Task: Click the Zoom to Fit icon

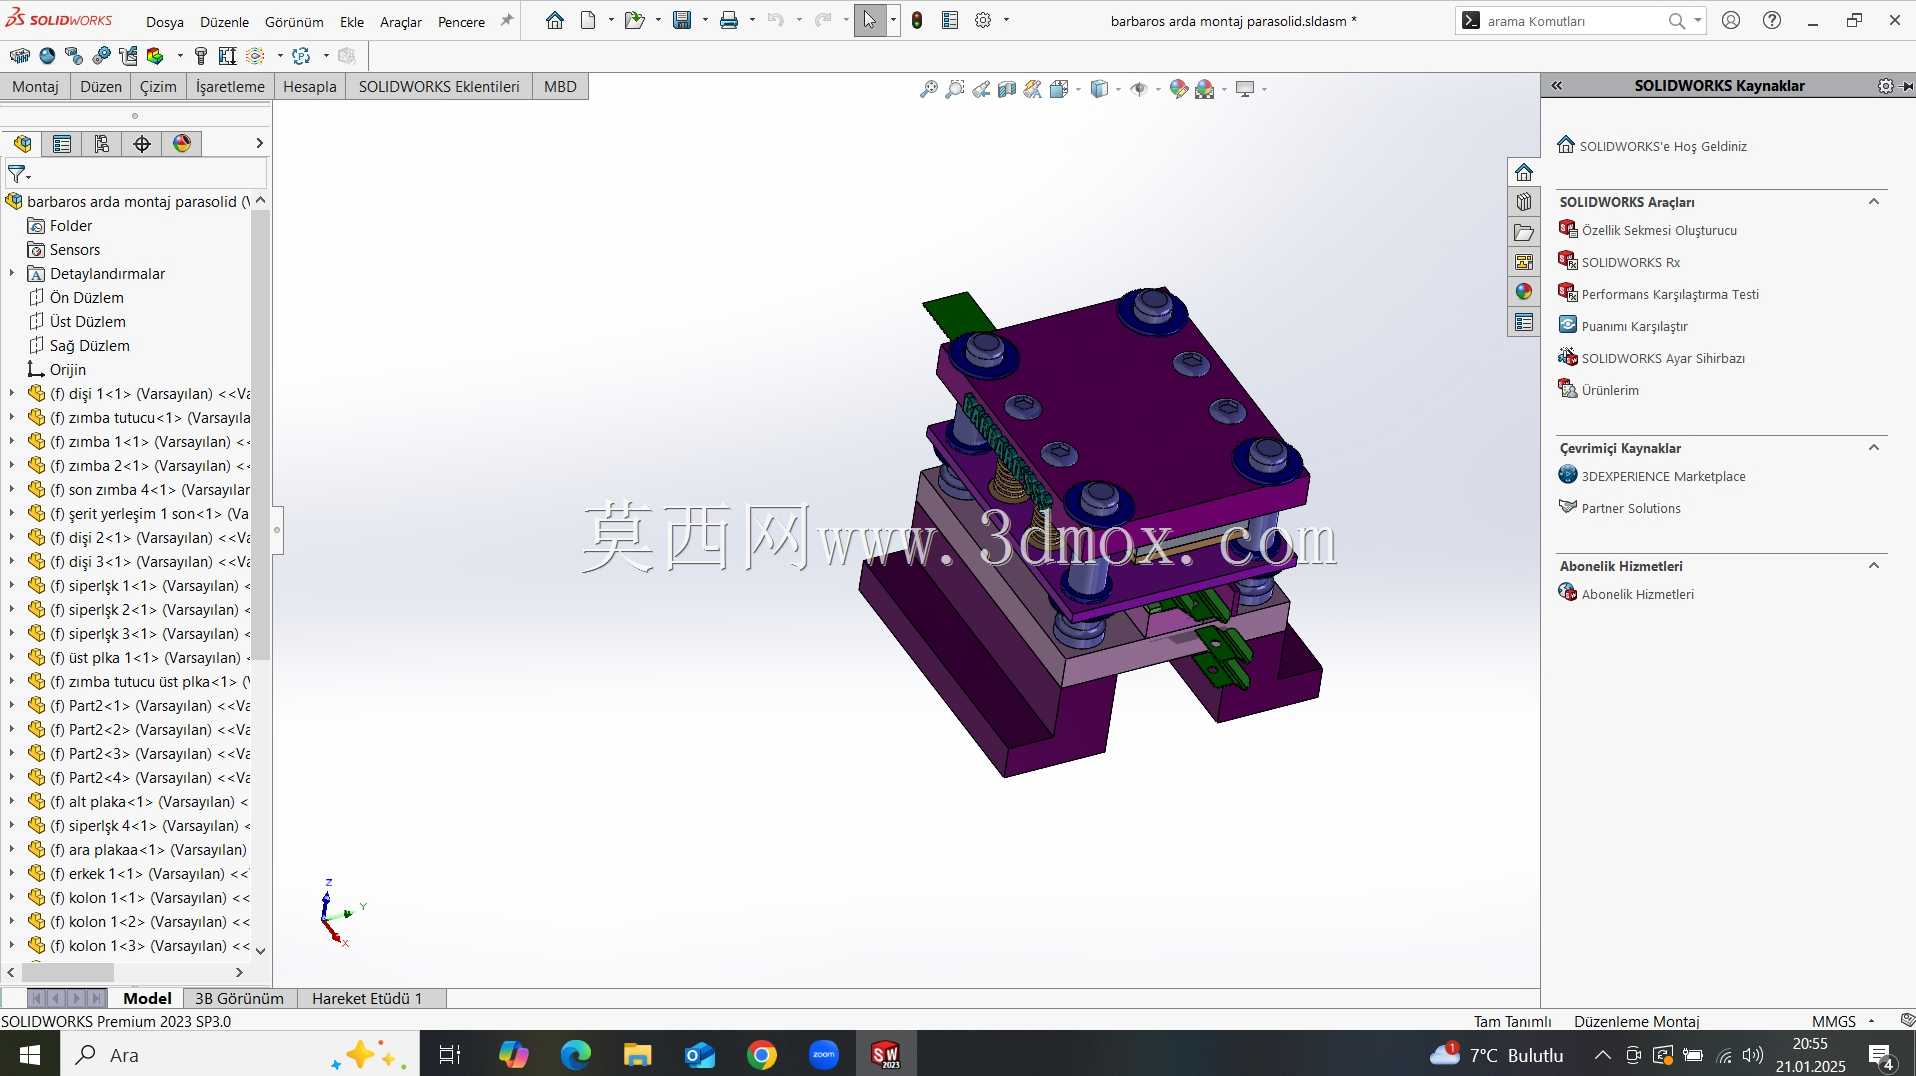Action: [929, 89]
